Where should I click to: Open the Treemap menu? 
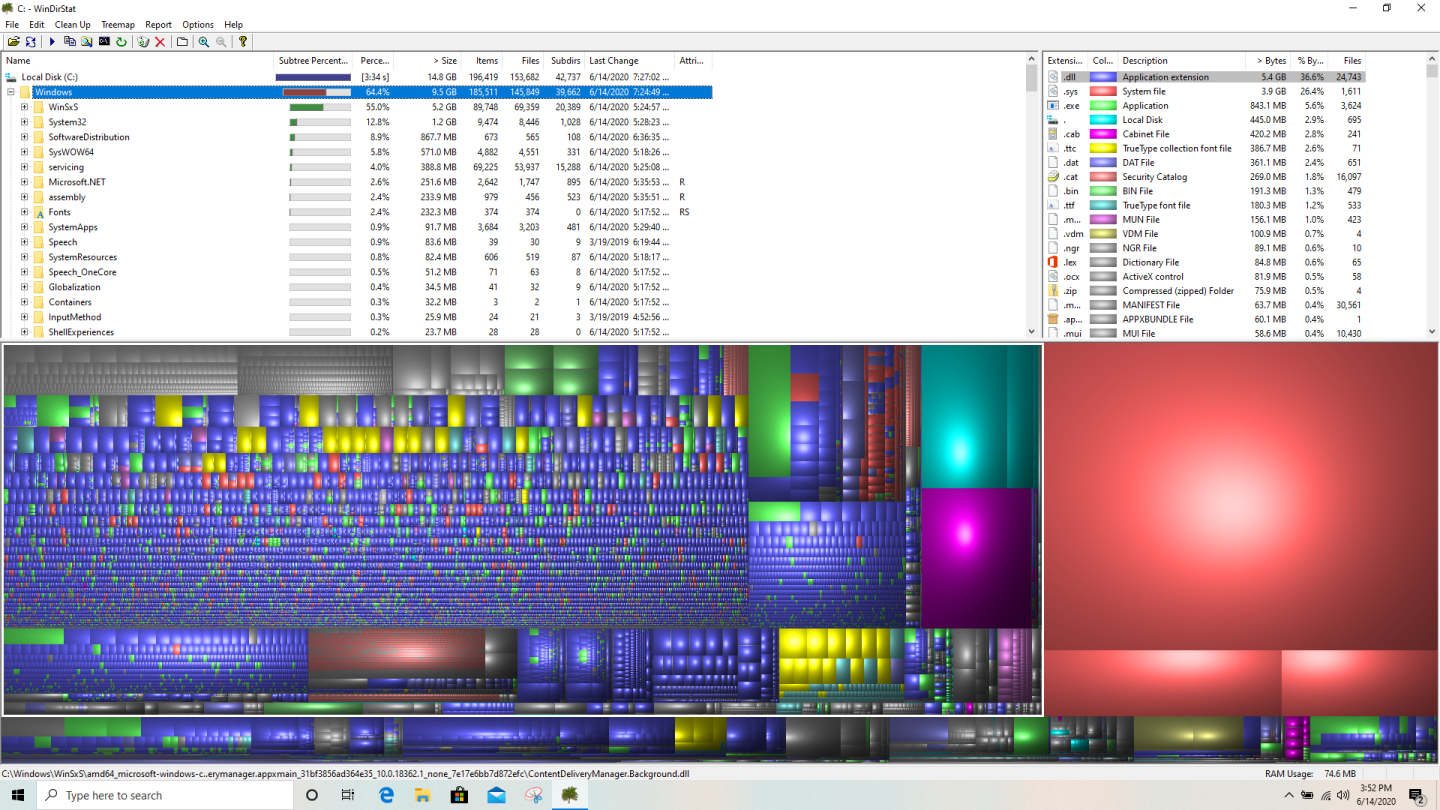[x=117, y=24]
